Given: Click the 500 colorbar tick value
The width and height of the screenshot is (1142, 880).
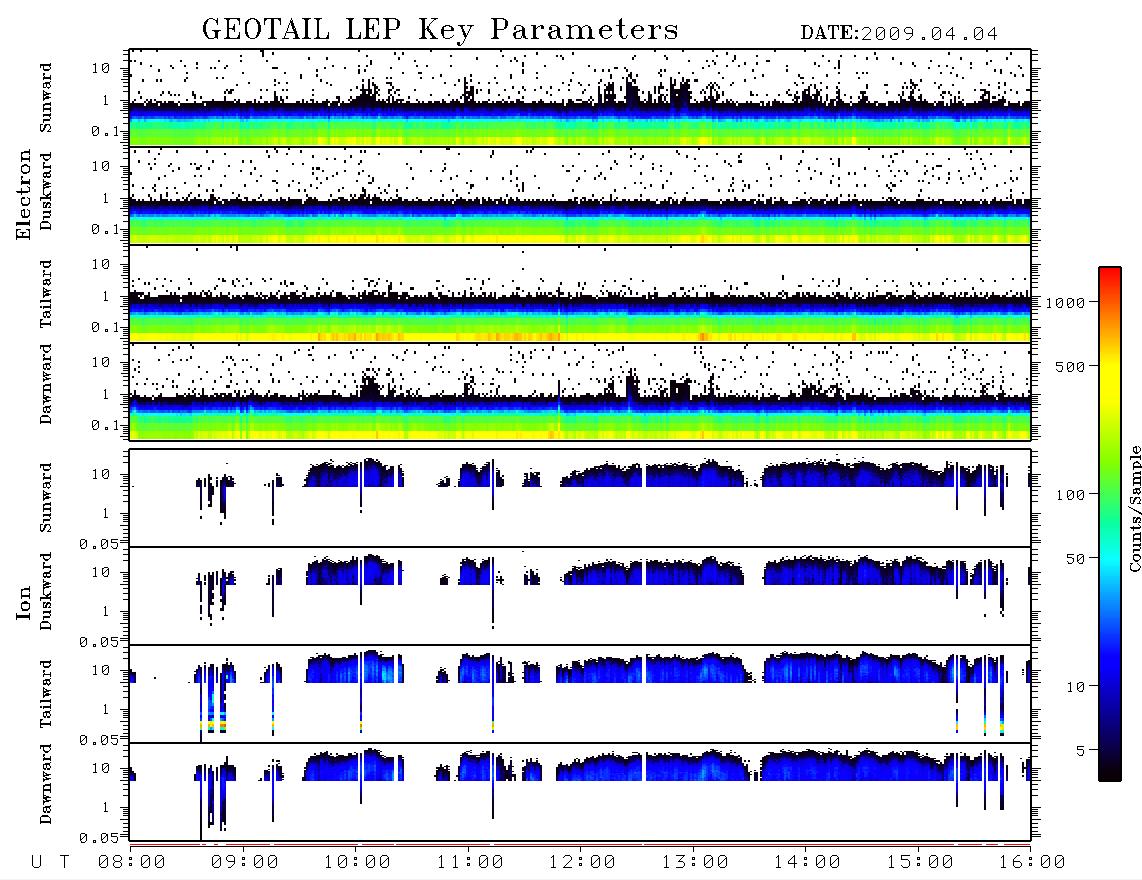Looking at the screenshot, I should coord(1071,367).
